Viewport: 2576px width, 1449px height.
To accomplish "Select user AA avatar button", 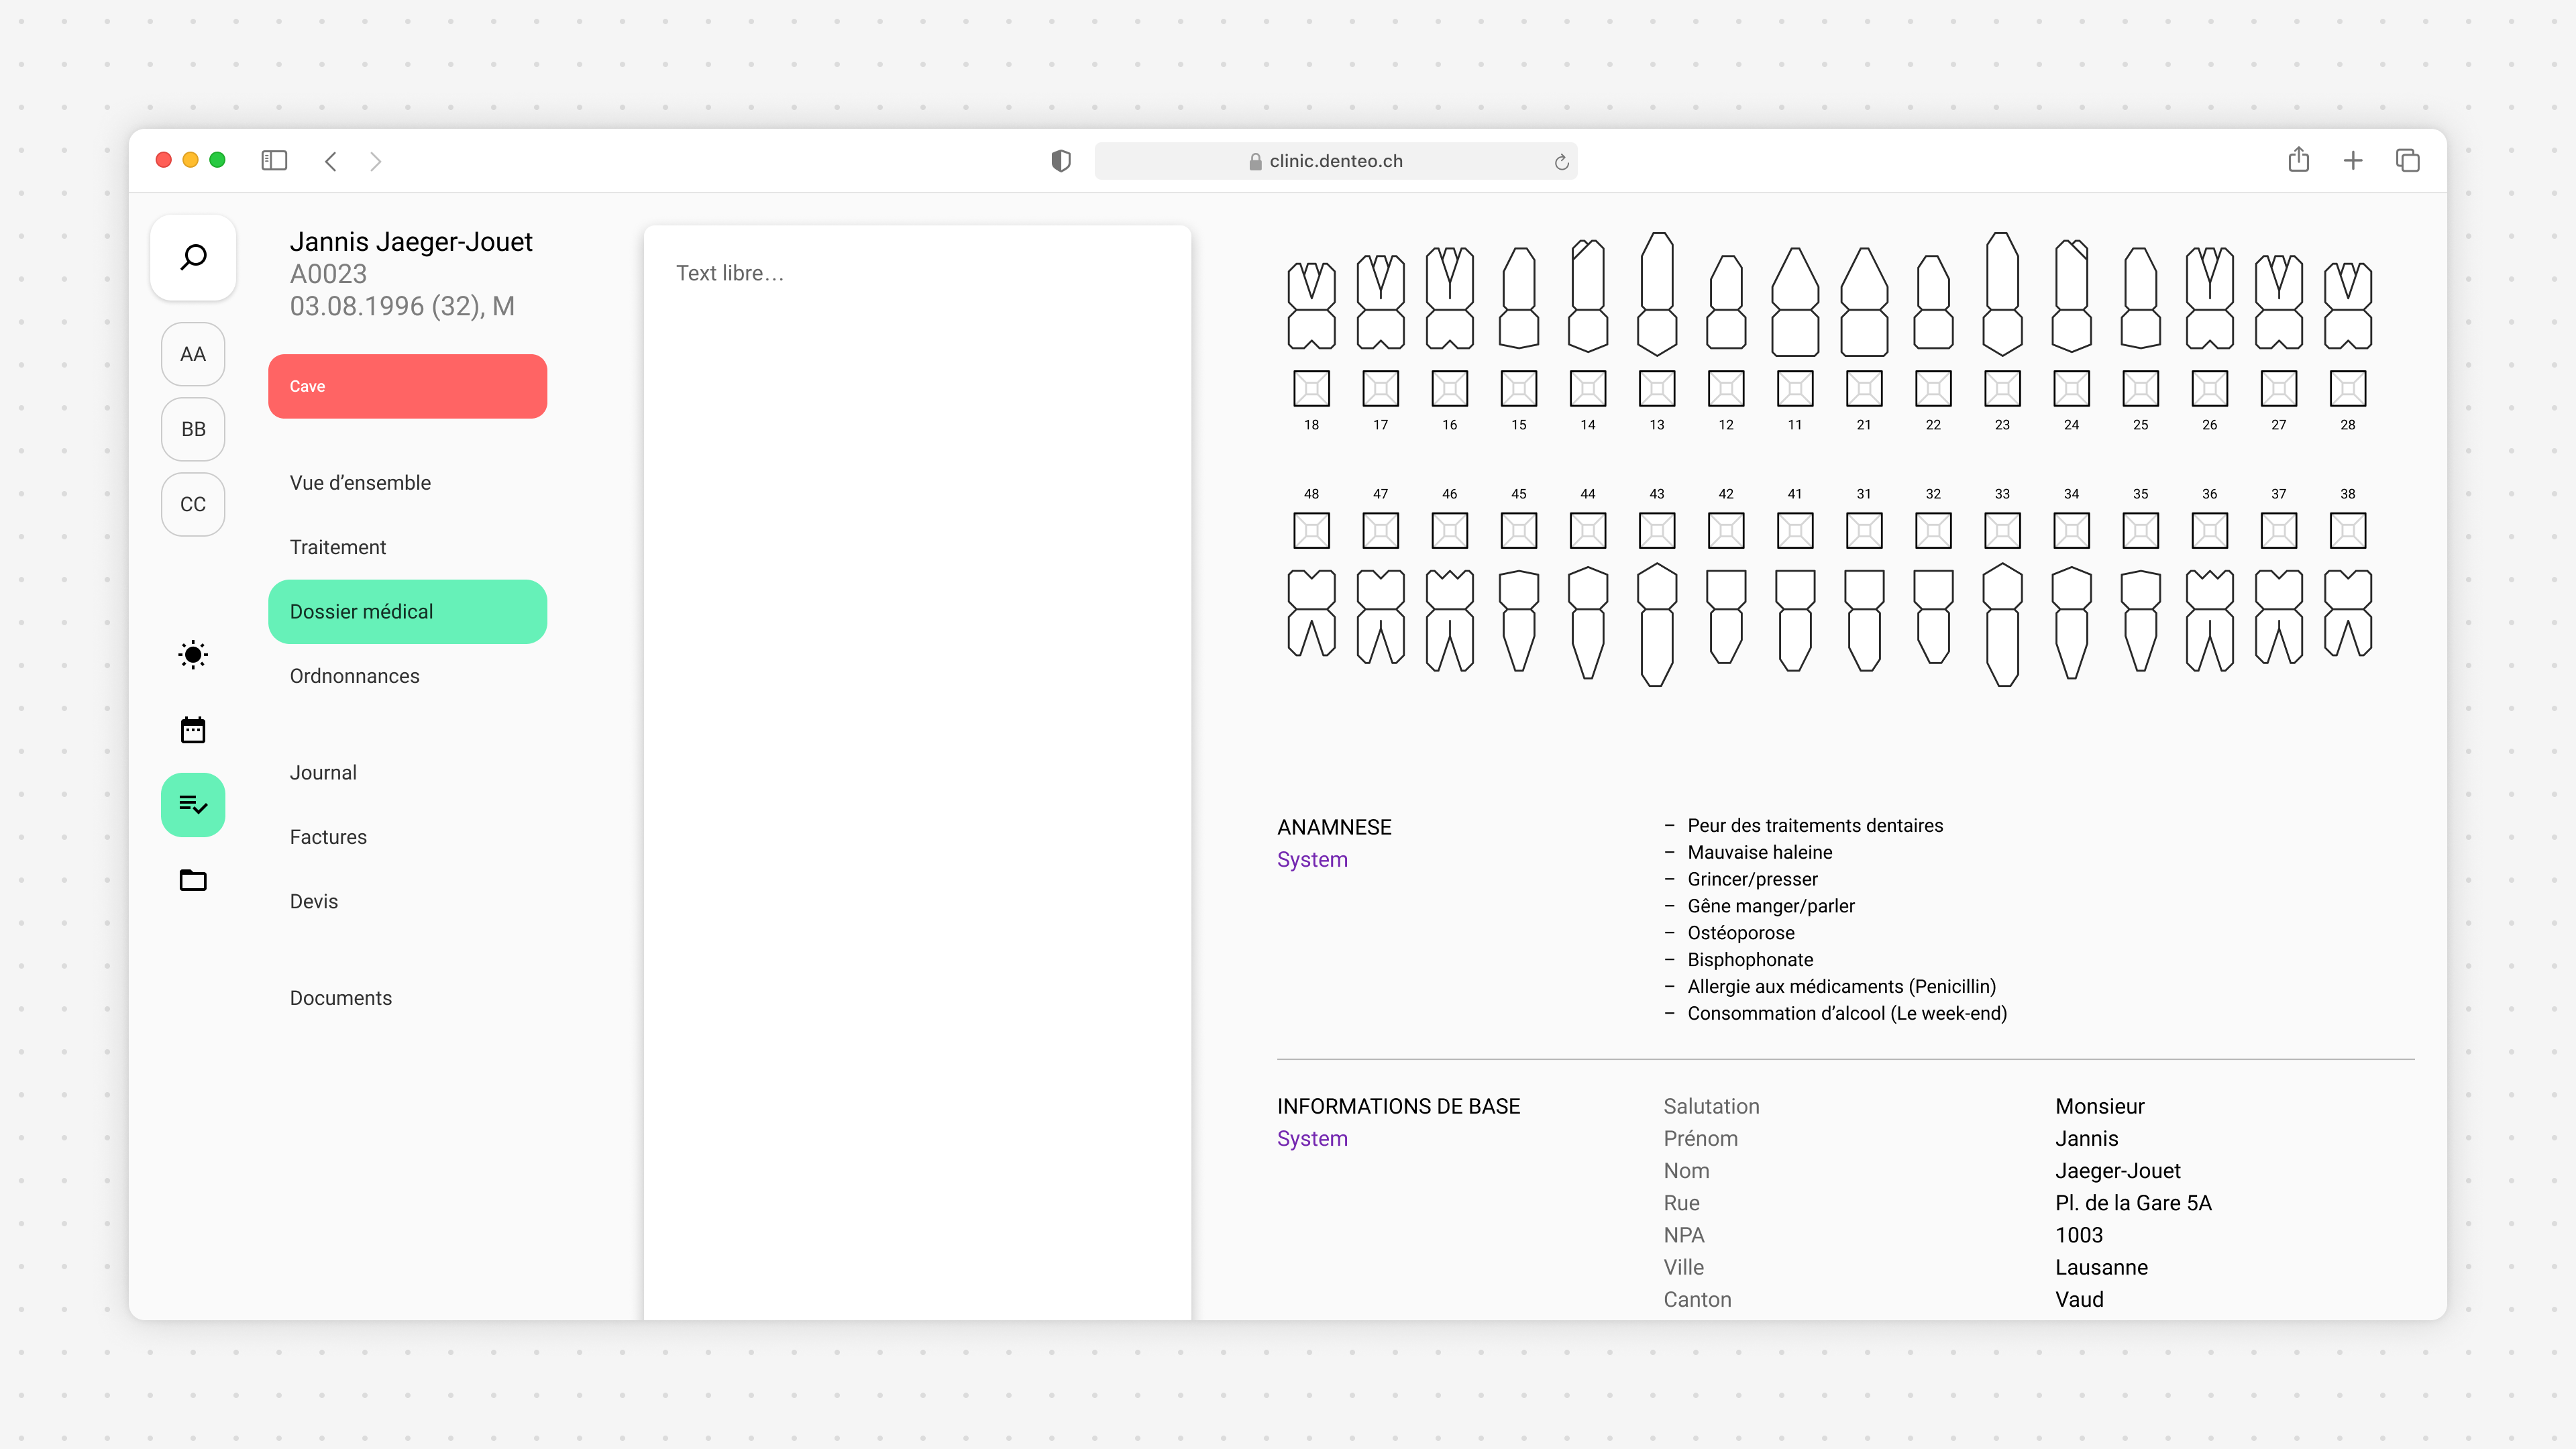I will 193,354.
